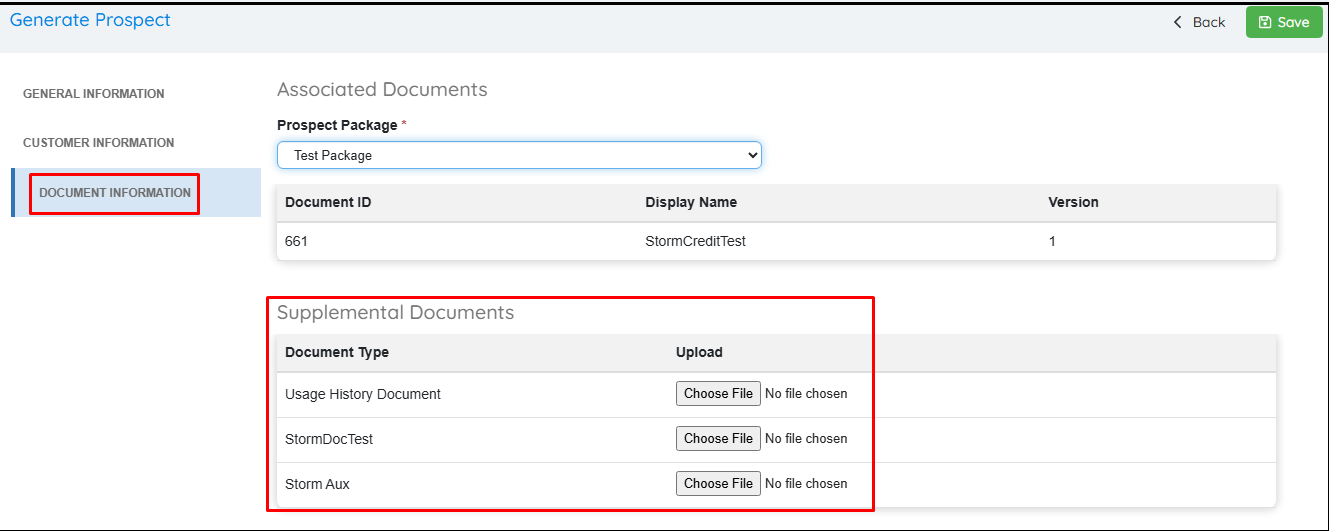Click the Document ID column header
This screenshot has width=1329, height=531.
coord(327,202)
